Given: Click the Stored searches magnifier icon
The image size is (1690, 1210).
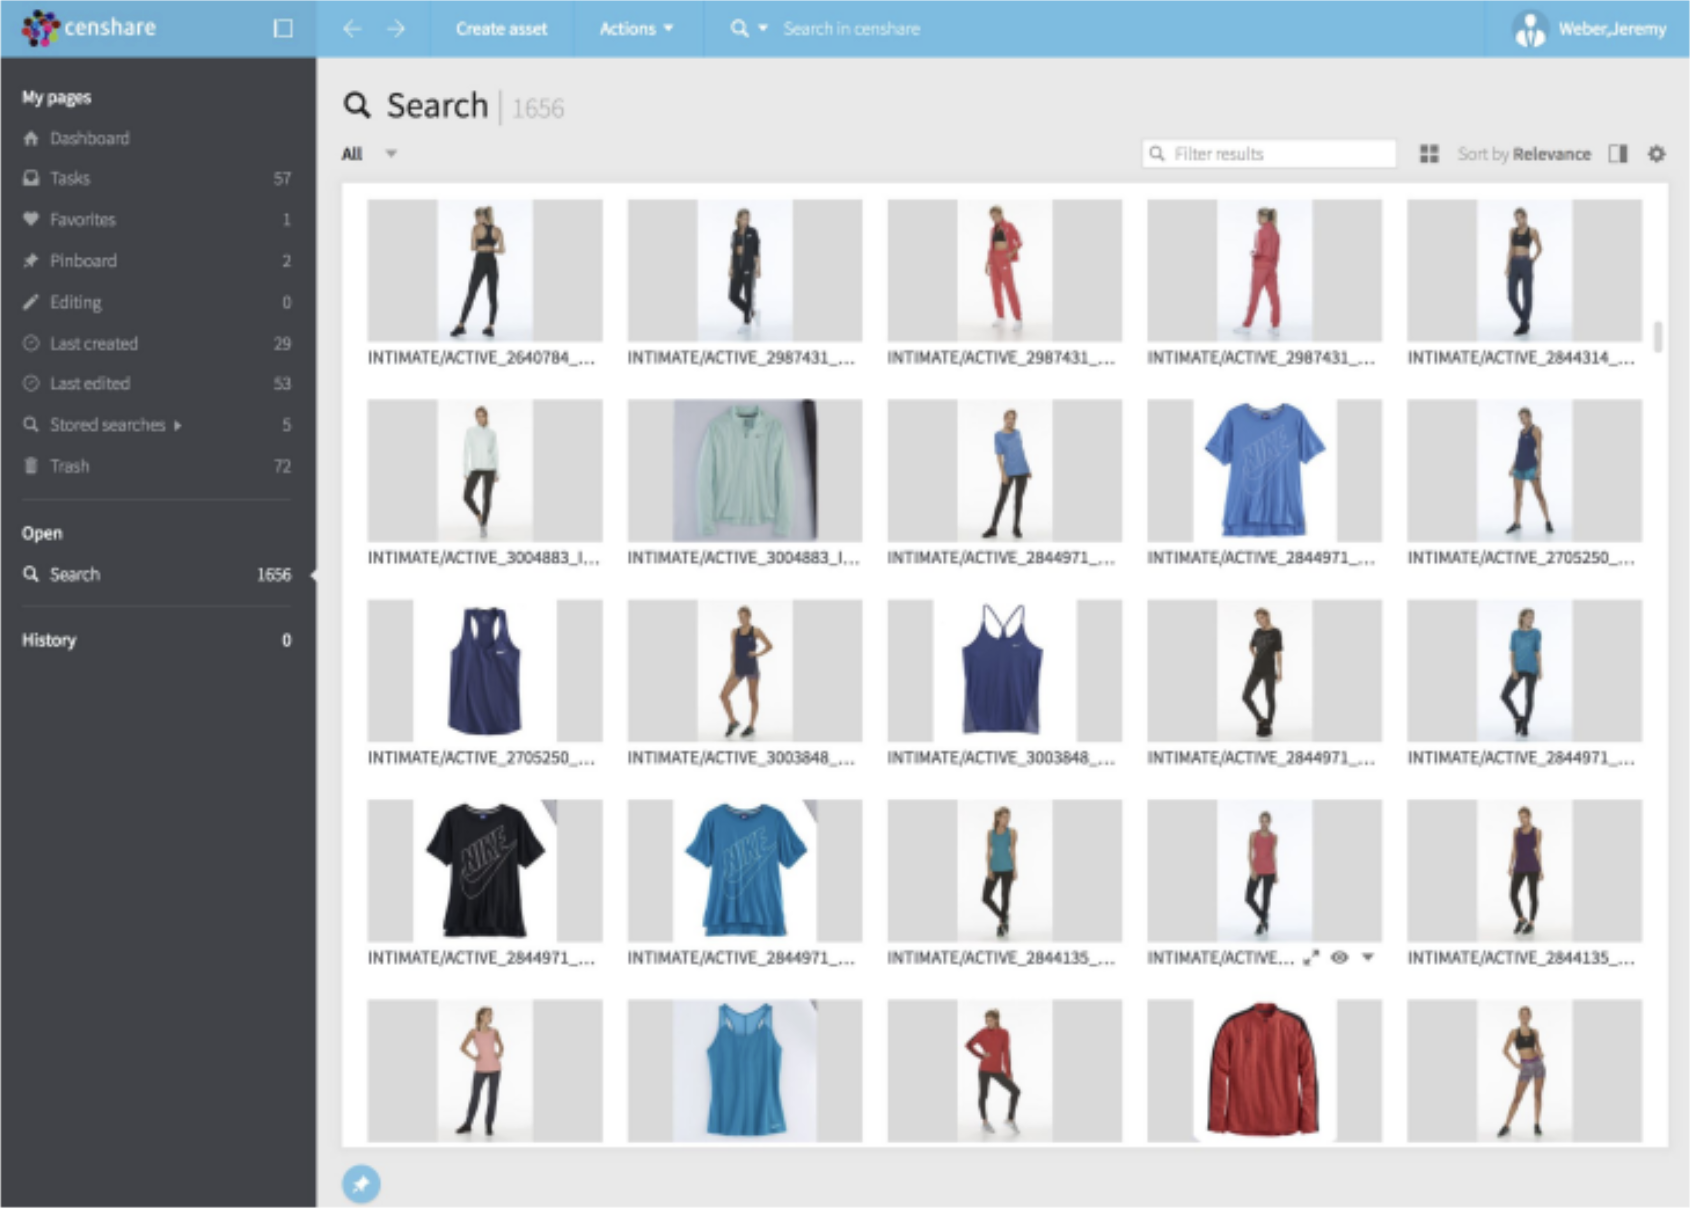Looking at the screenshot, I should coord(31,425).
